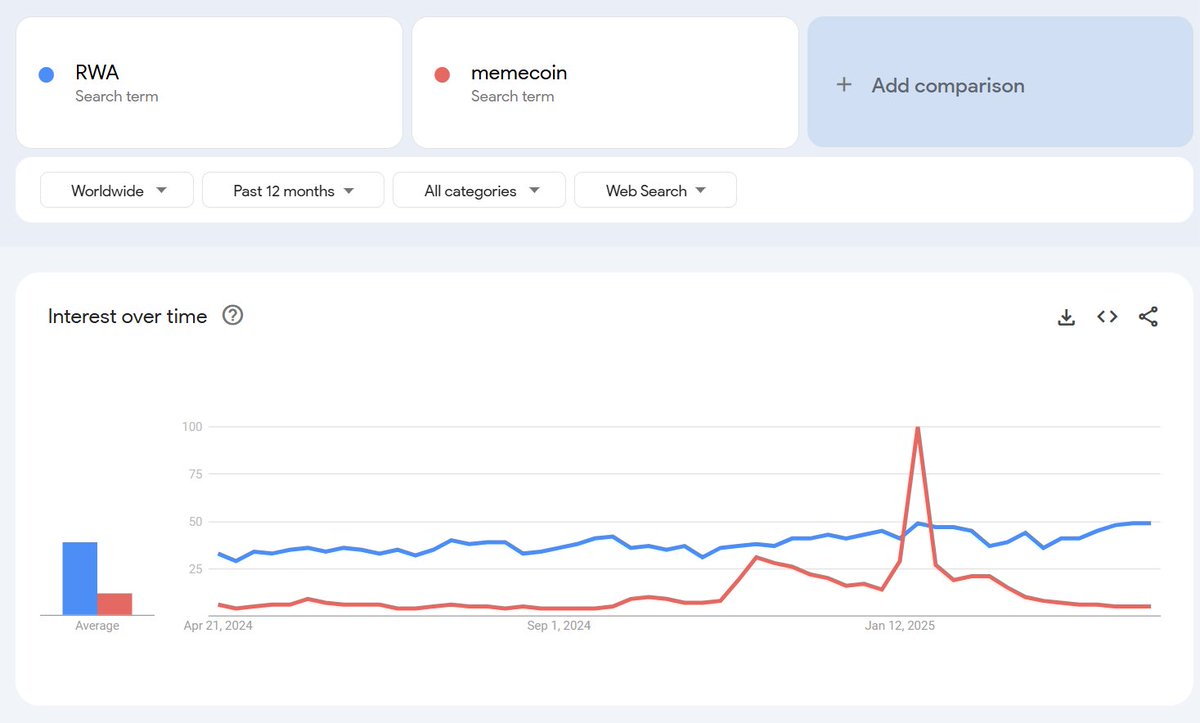The image size is (1200, 723).
Task: Open the Worldwide region dropdown
Action: pos(116,190)
